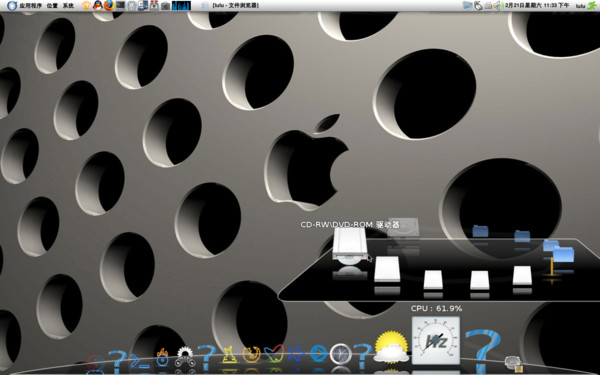Open the colorful butterfly icon in dock
Screen dimensions: 600x375
[274, 354]
